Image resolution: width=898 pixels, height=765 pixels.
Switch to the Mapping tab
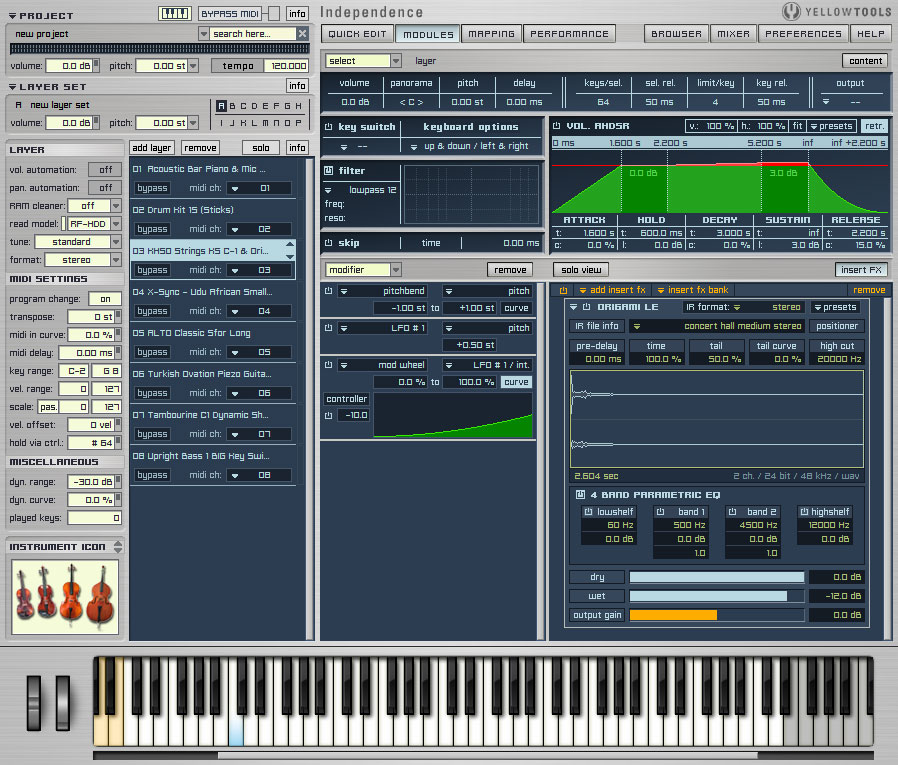(x=491, y=34)
